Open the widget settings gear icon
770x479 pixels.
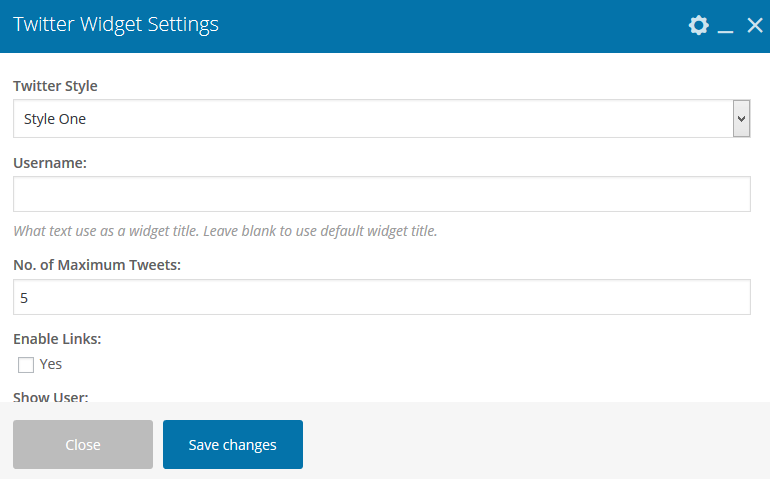coord(699,25)
